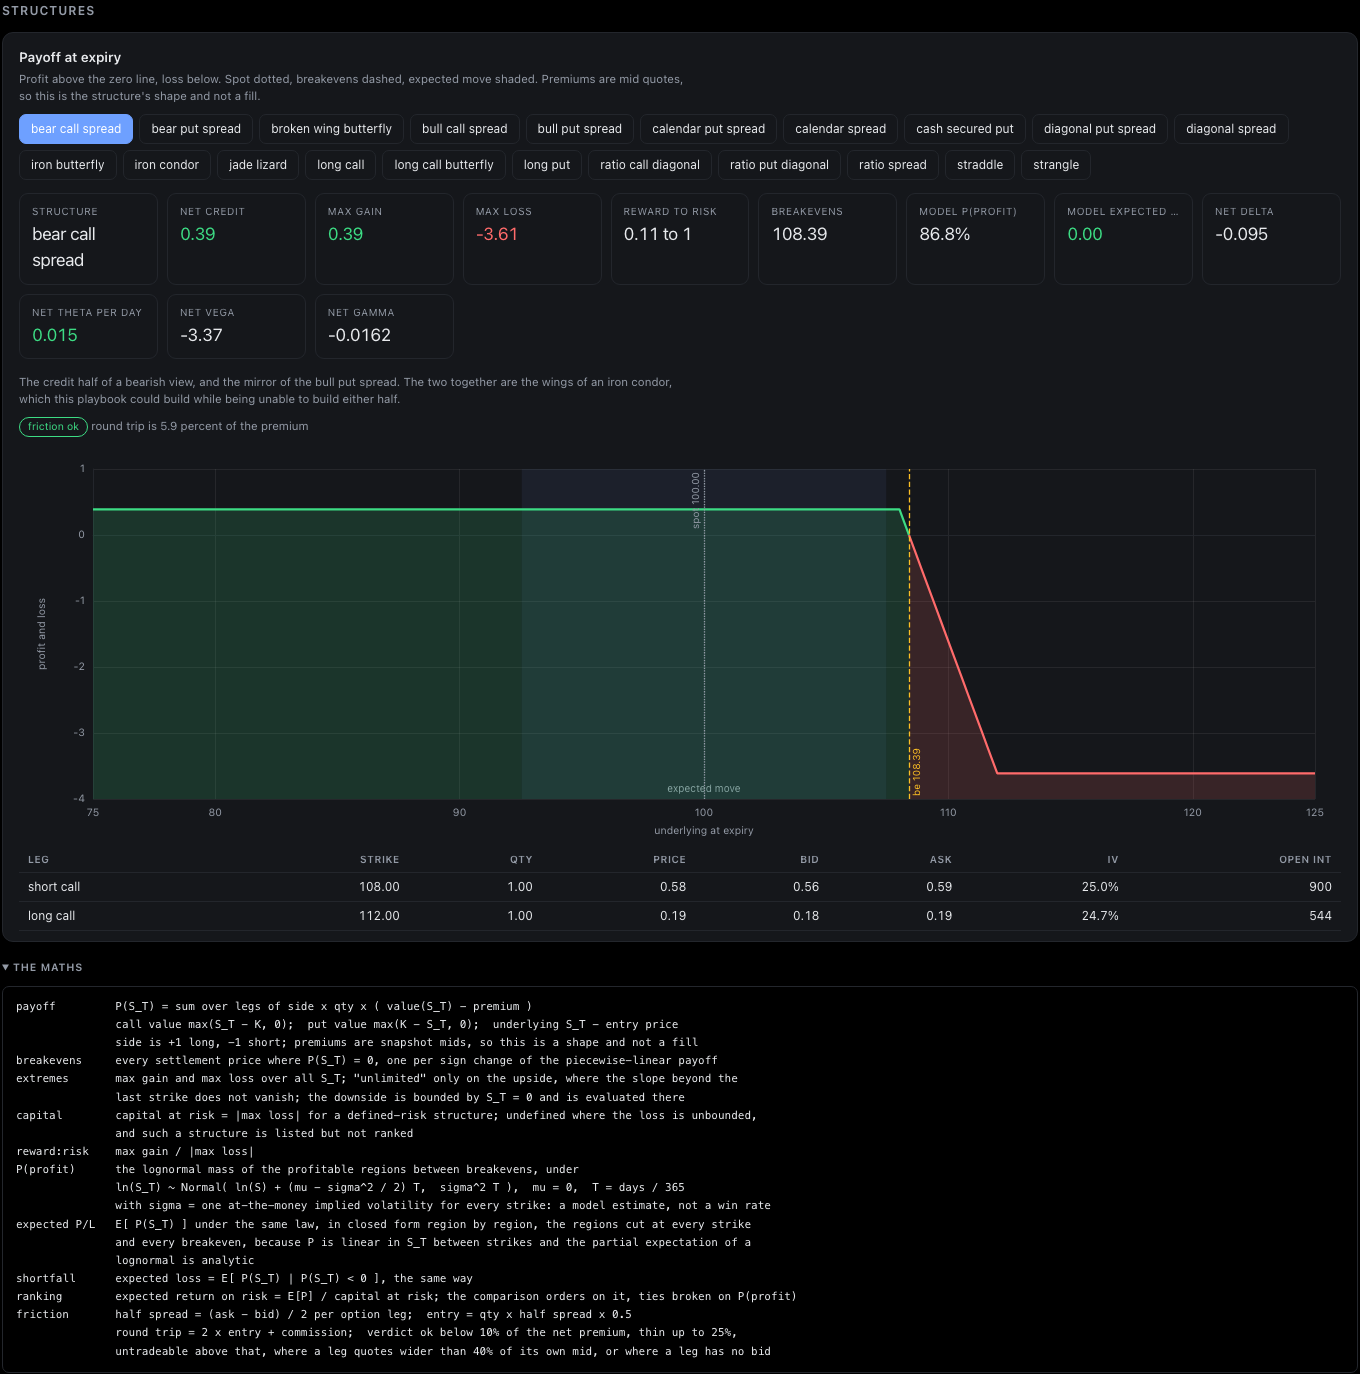Image resolution: width=1360 pixels, height=1374 pixels.
Task: Click the 0.58 price of short call
Action: coord(673,887)
